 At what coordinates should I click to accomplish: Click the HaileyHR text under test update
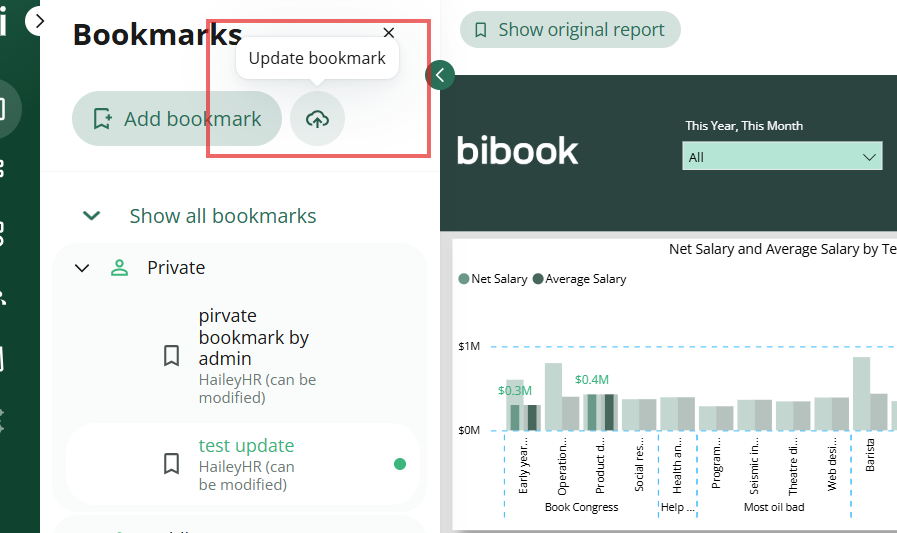click(247, 476)
